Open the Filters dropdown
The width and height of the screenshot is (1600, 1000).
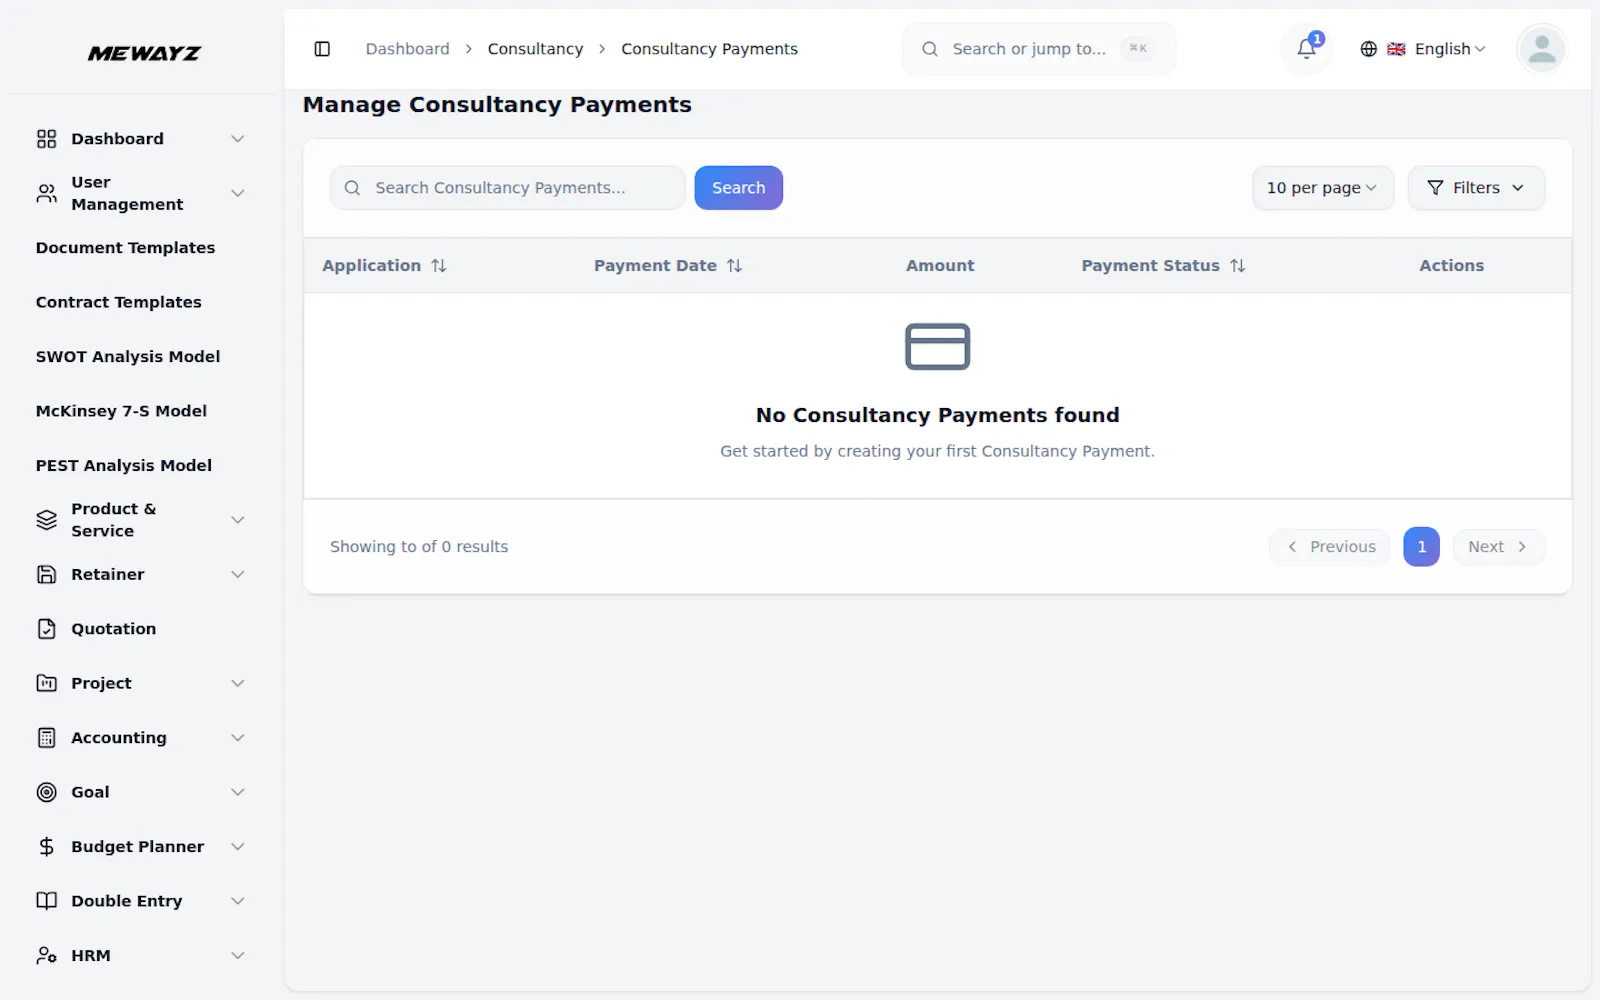(1476, 188)
